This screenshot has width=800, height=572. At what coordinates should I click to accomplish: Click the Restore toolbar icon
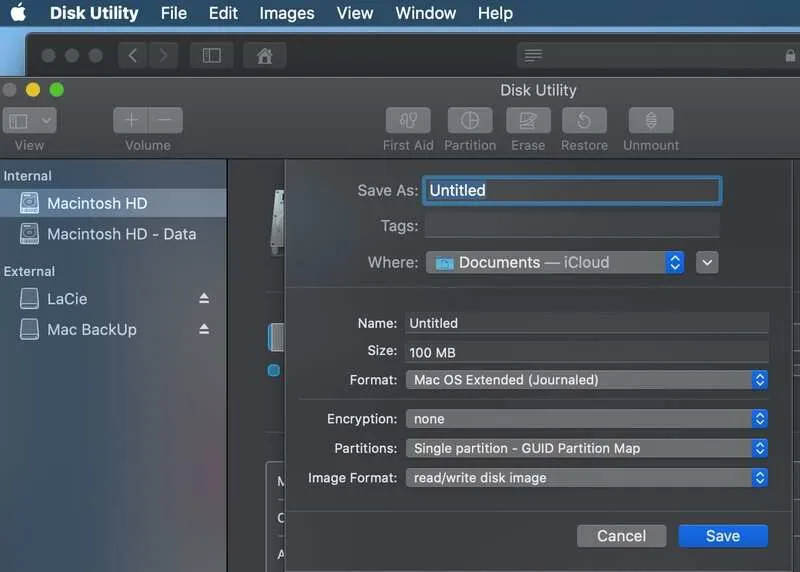tap(584, 120)
